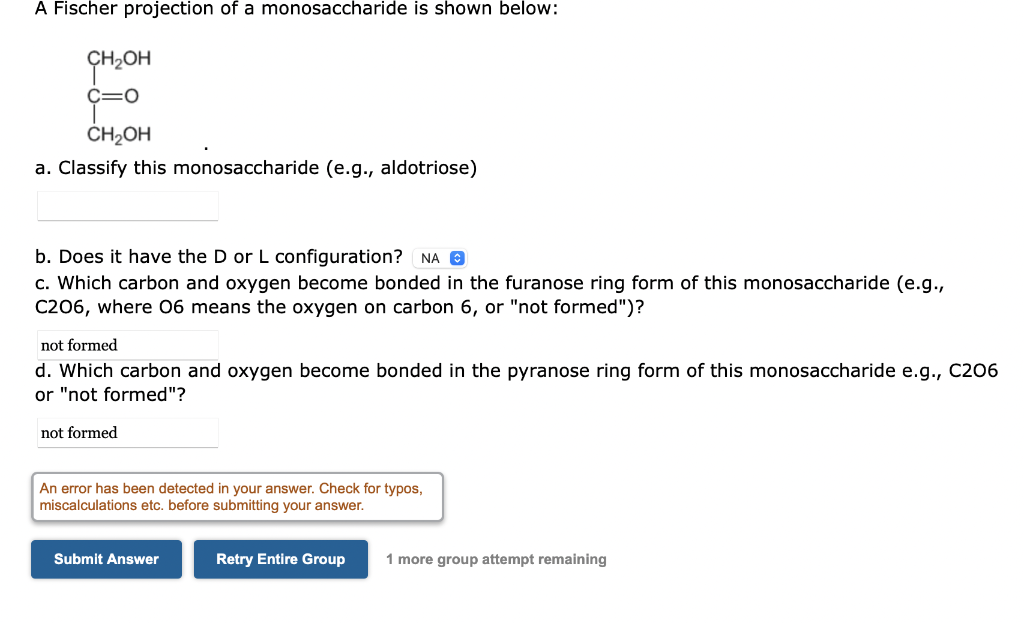Click the question text for part c

pyautogui.click(x=400, y=283)
